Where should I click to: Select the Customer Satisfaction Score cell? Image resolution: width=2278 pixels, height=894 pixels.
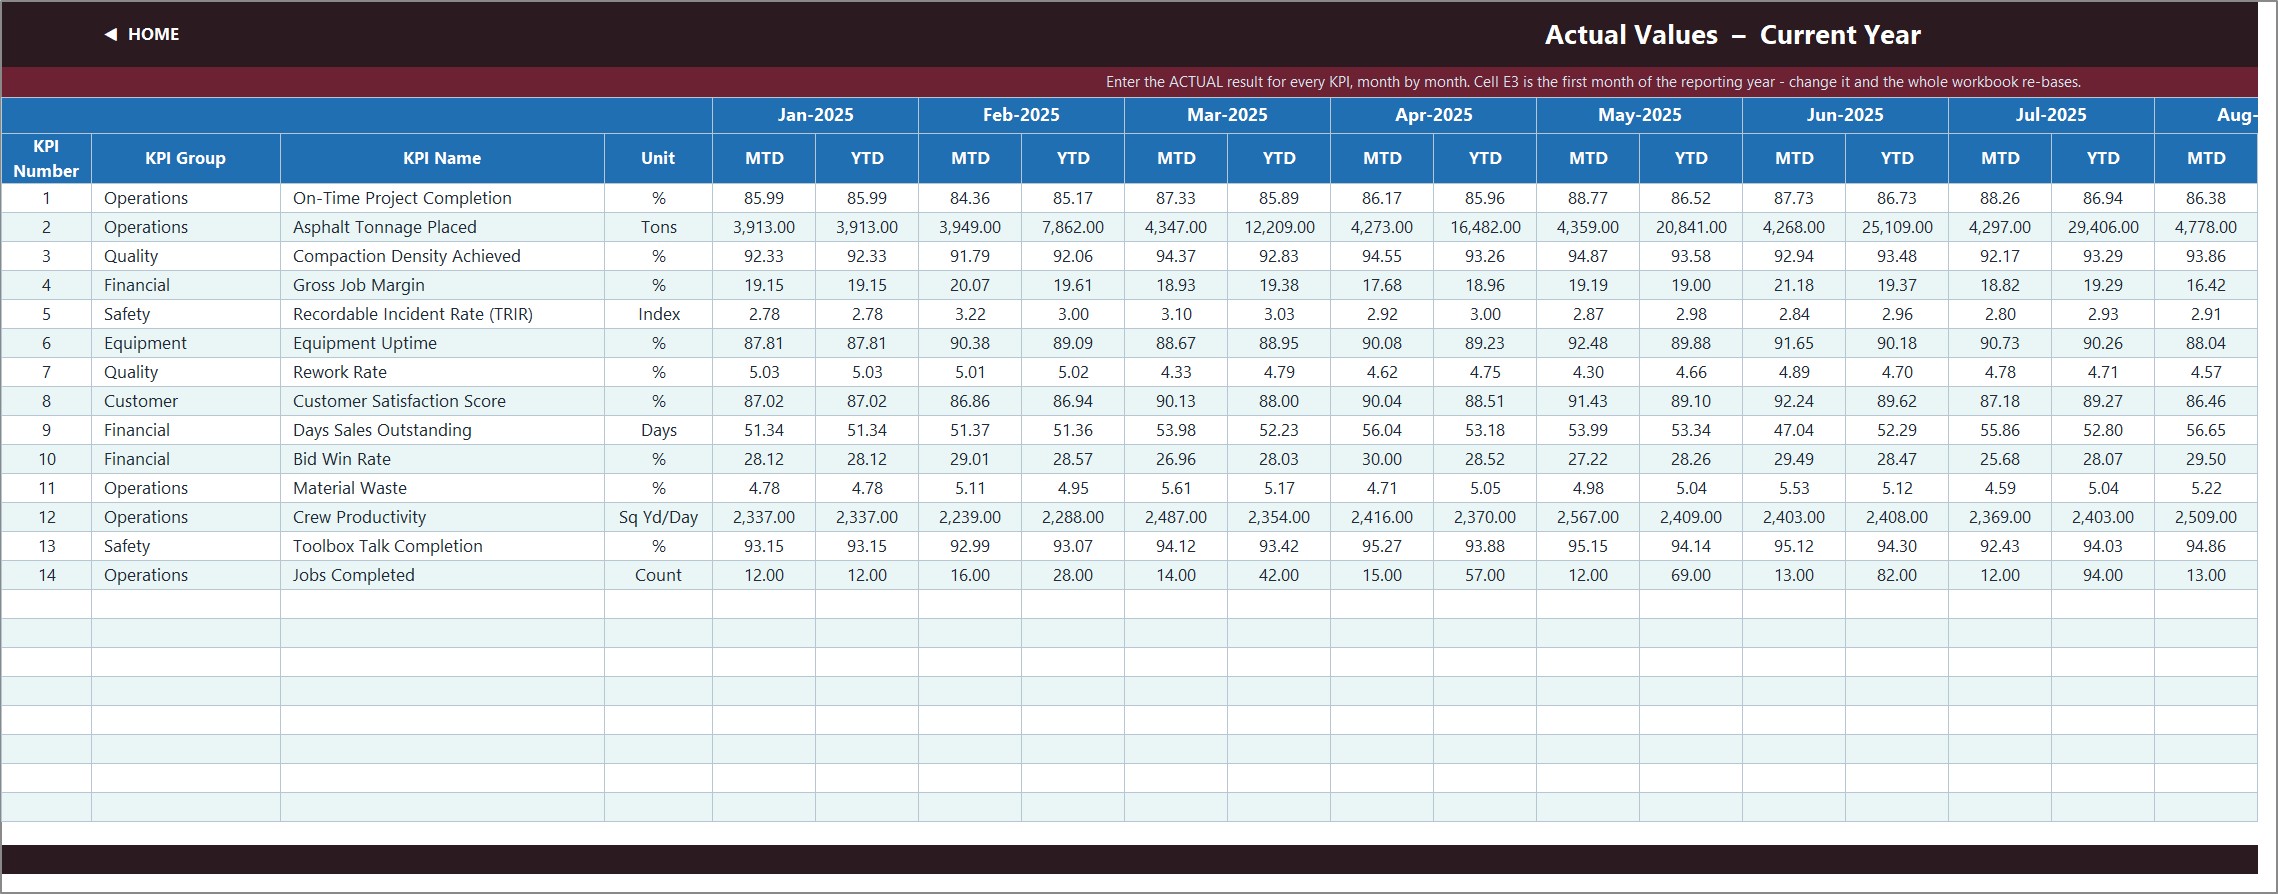pos(442,401)
